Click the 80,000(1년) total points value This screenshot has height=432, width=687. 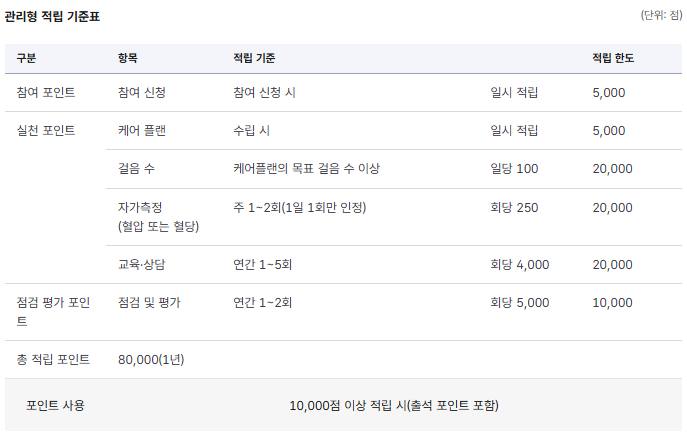click(x=151, y=360)
